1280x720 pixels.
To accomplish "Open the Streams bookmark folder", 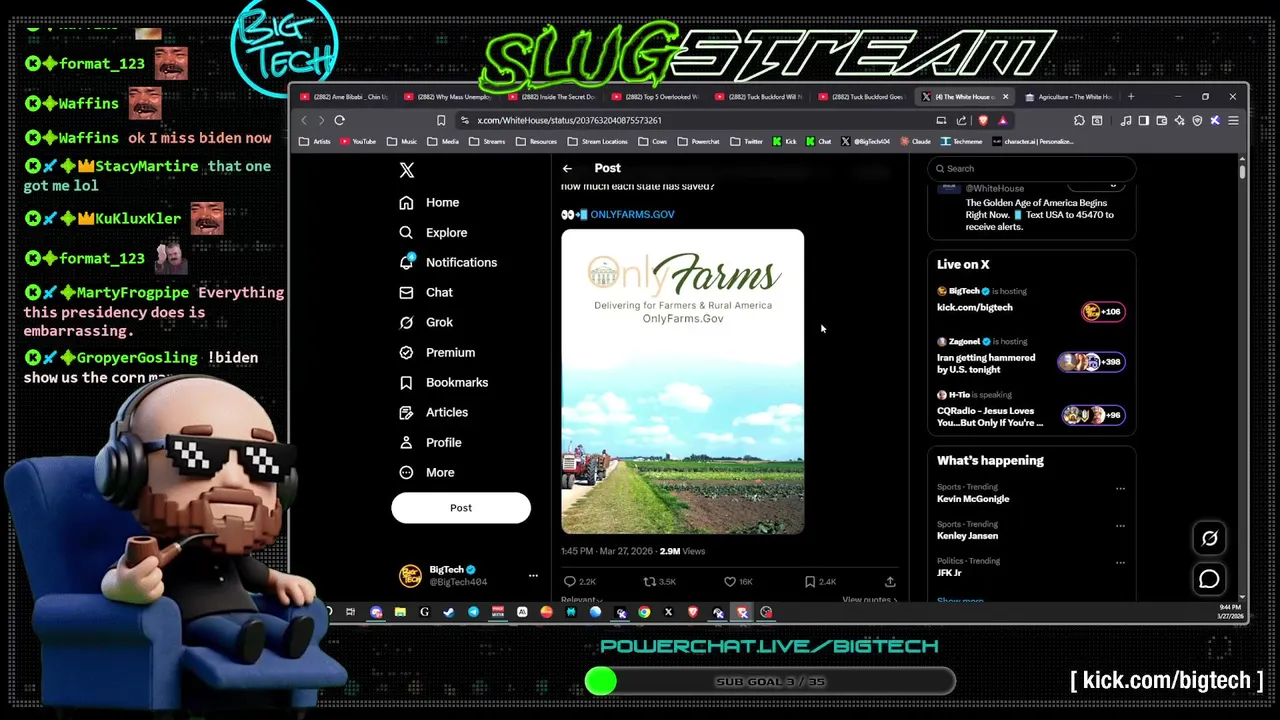I will [489, 142].
